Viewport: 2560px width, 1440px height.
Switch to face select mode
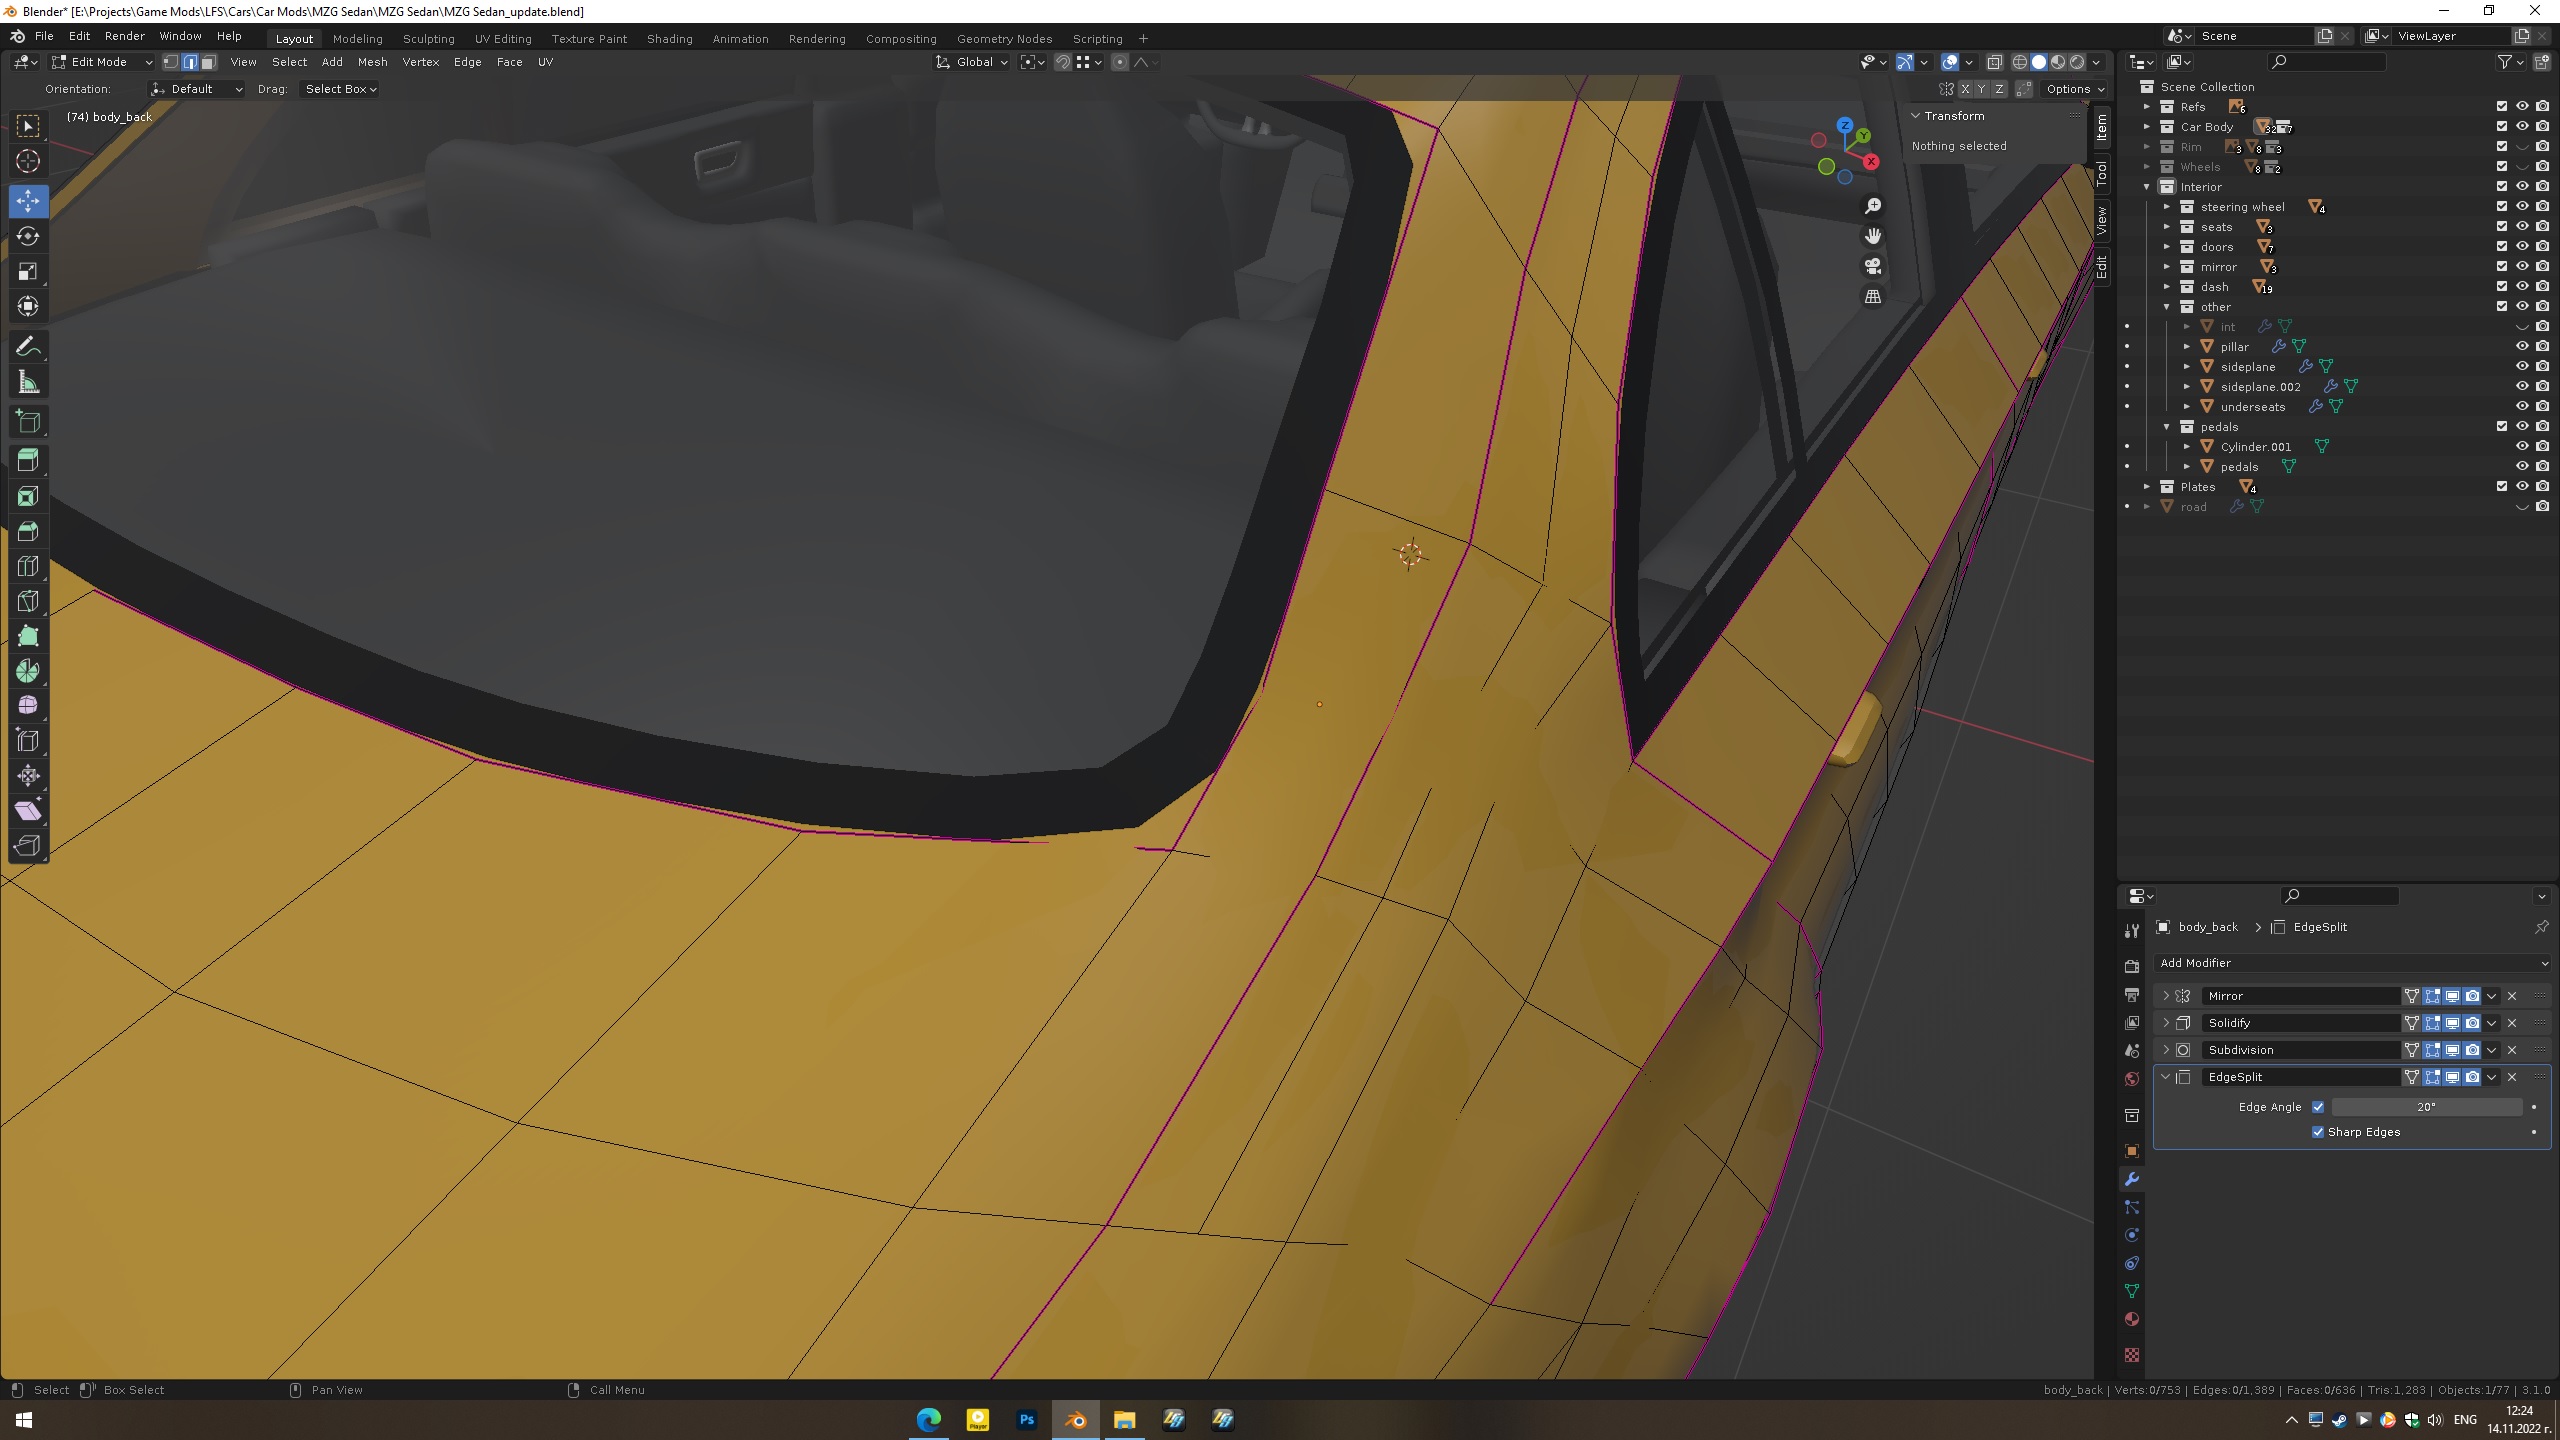point(209,62)
